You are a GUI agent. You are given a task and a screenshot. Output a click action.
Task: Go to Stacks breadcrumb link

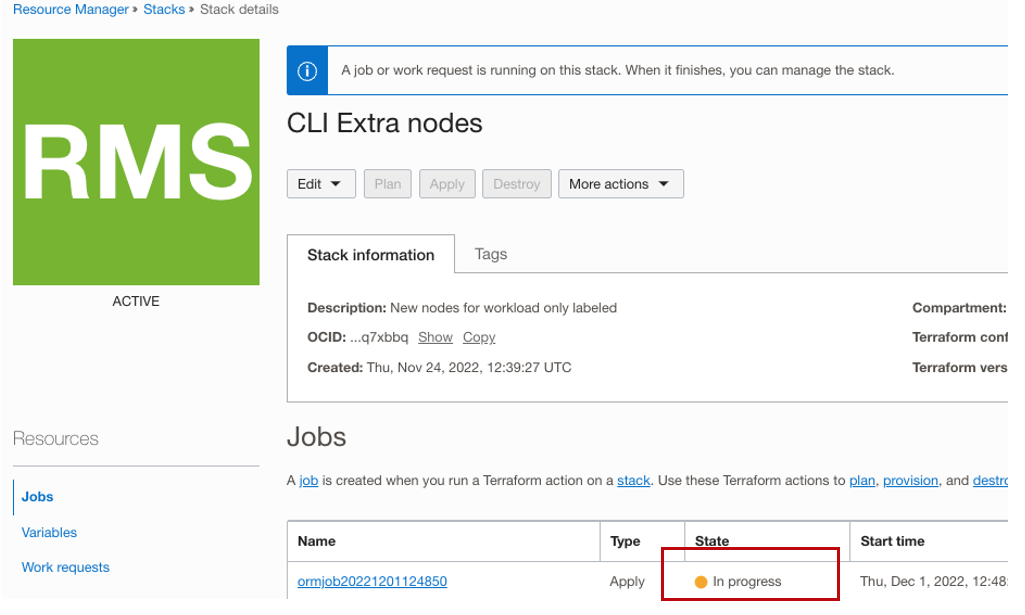coord(164,10)
